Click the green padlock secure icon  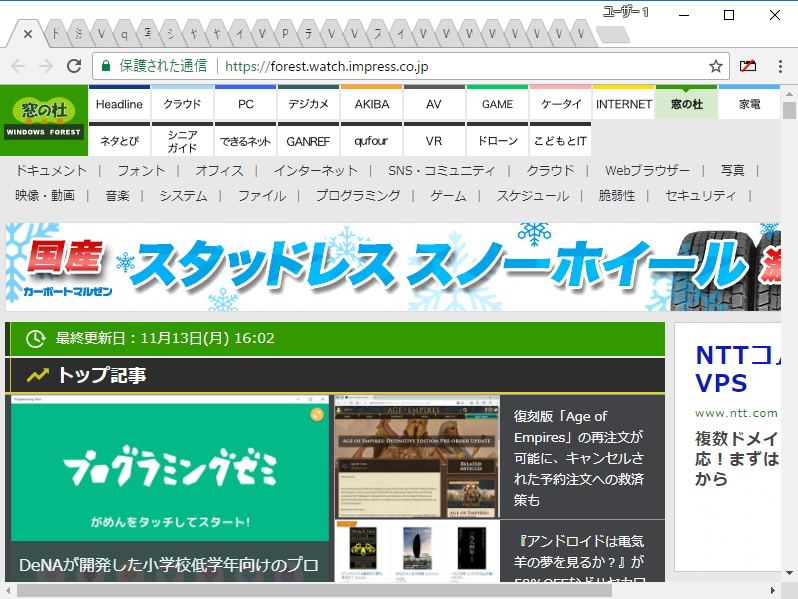click(x=106, y=66)
